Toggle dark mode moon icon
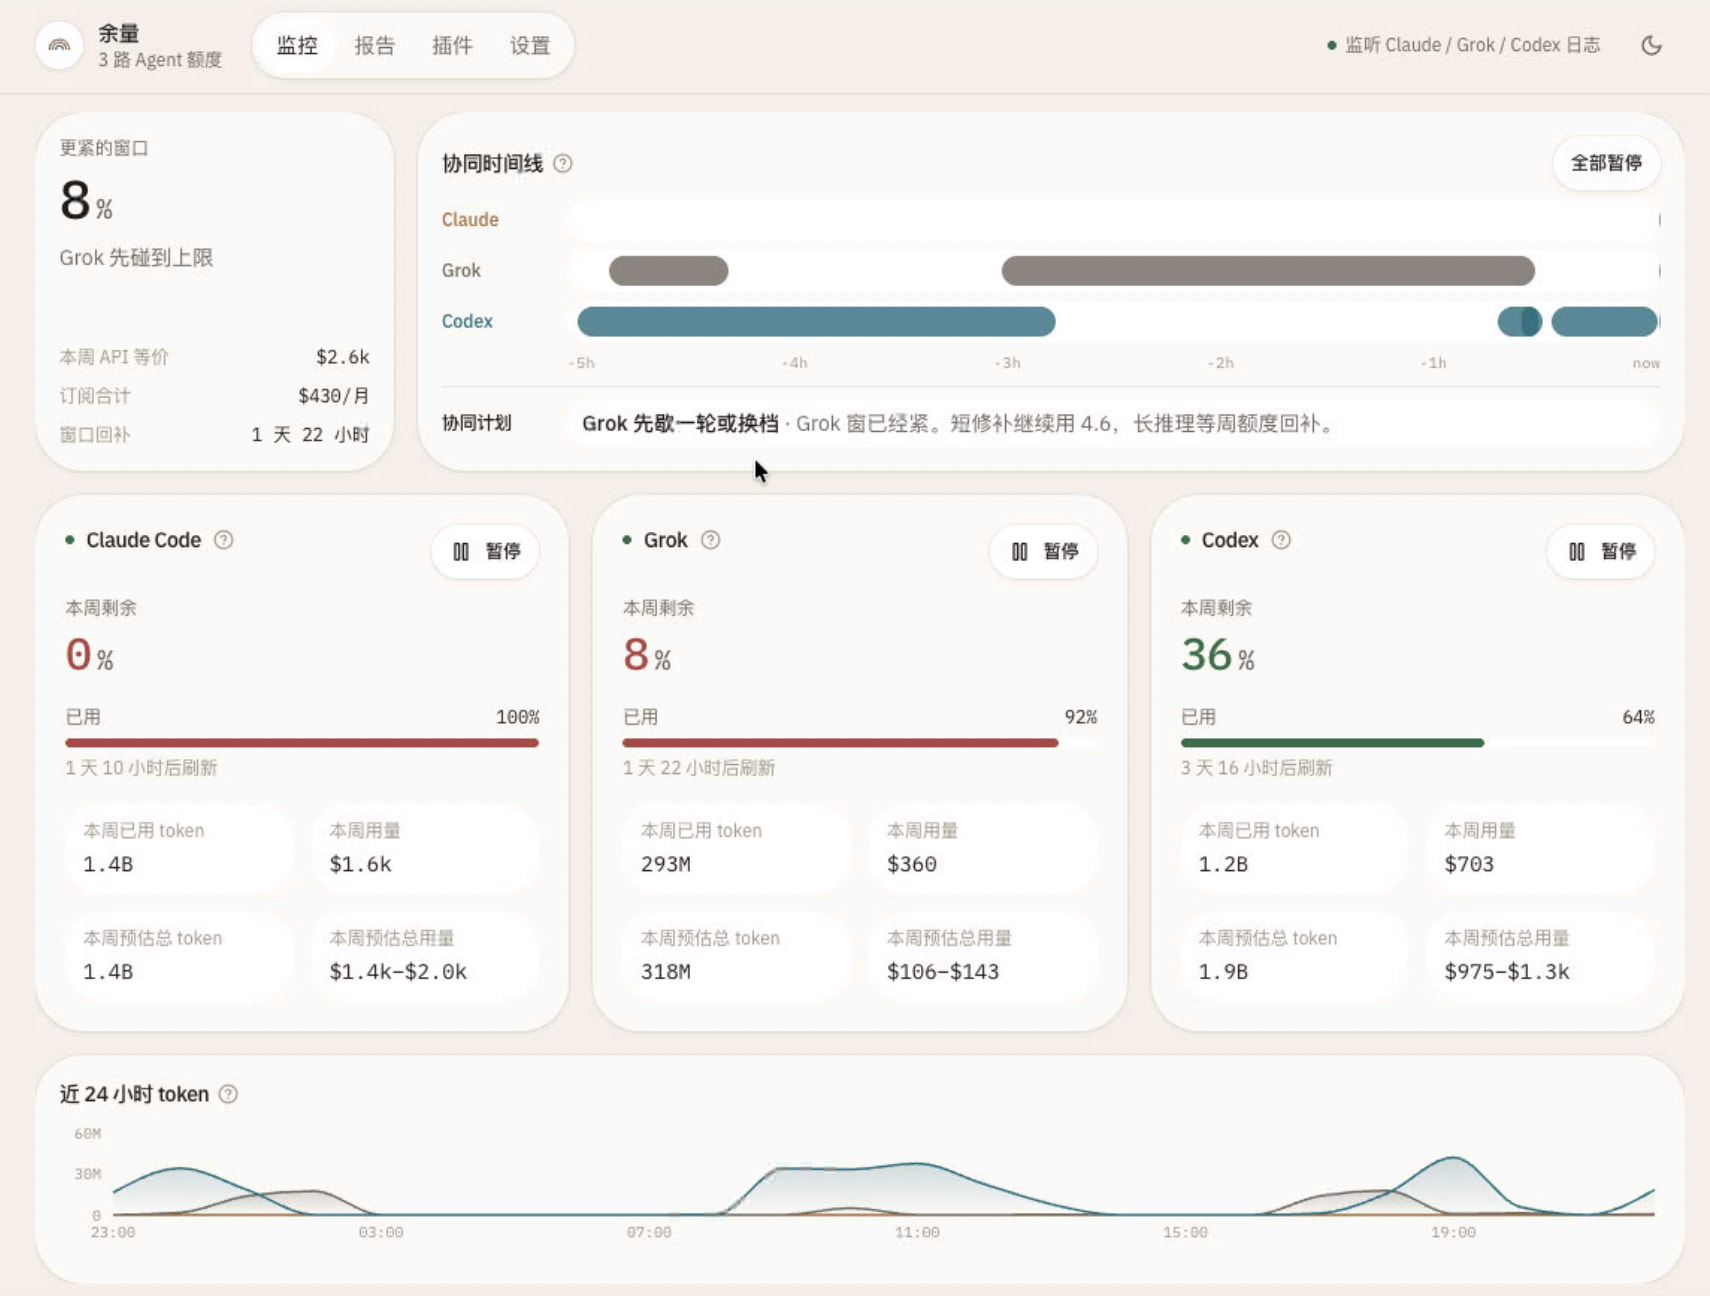The width and height of the screenshot is (1710, 1296). click(x=1651, y=45)
